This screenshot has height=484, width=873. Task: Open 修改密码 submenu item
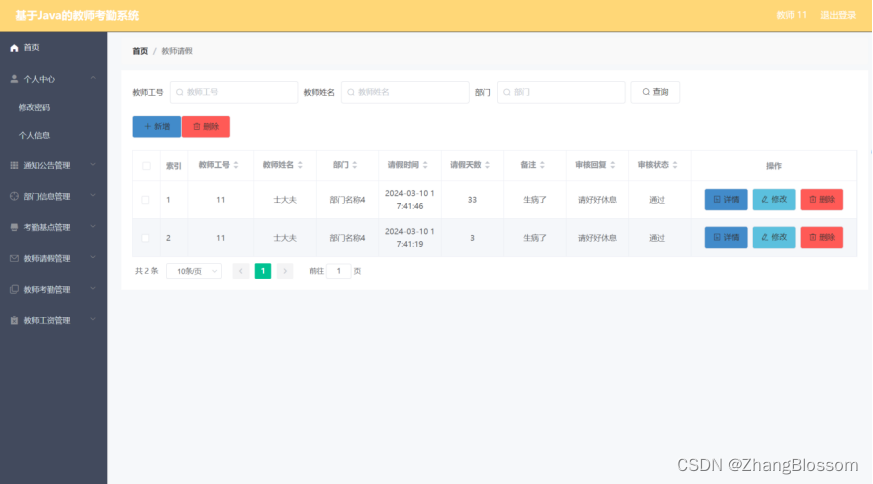(35, 107)
